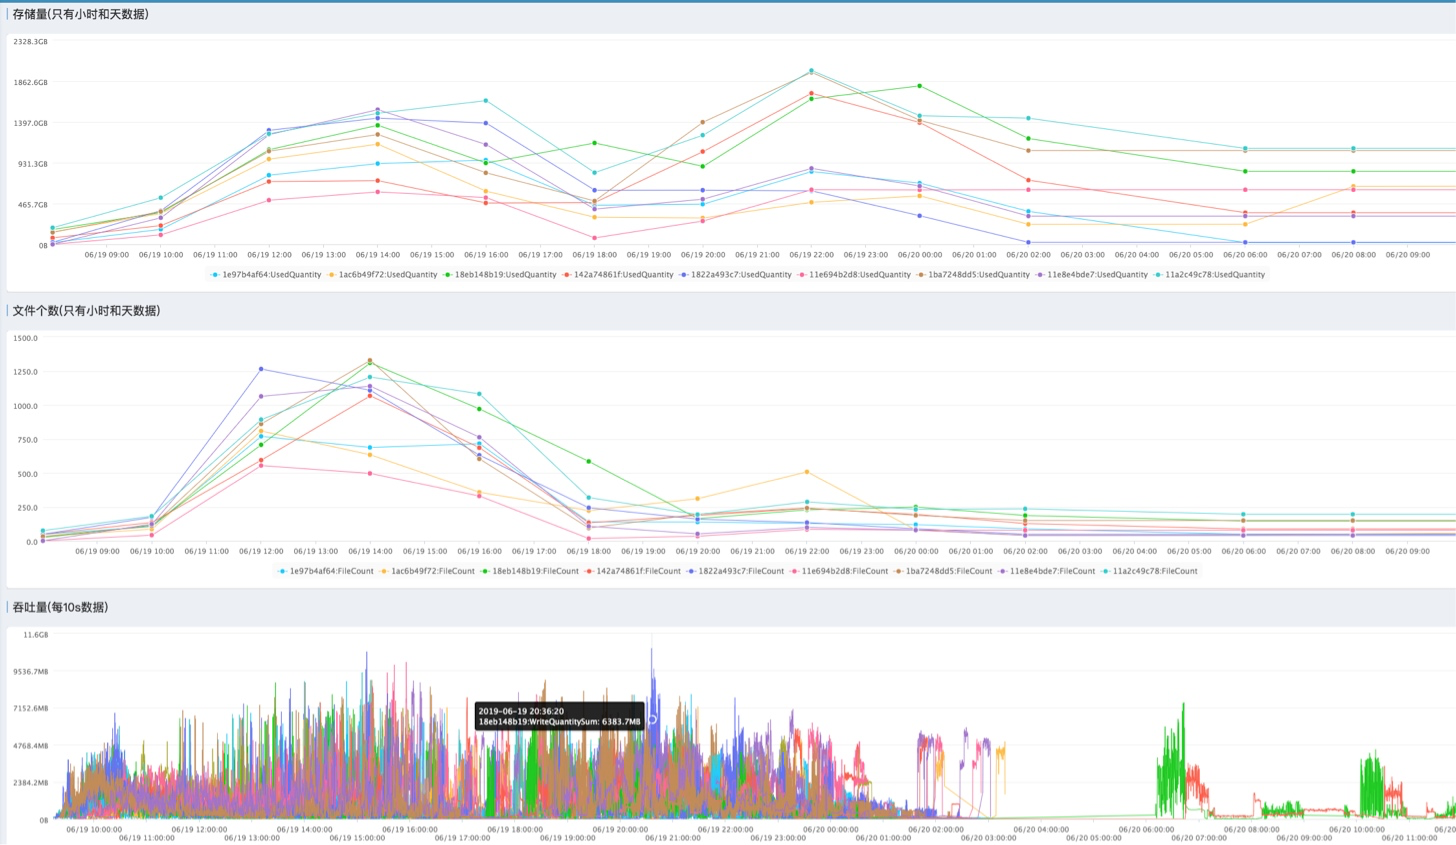
Task: Click the 142a74861f:FileCount legend item
Action: [x=633, y=571]
